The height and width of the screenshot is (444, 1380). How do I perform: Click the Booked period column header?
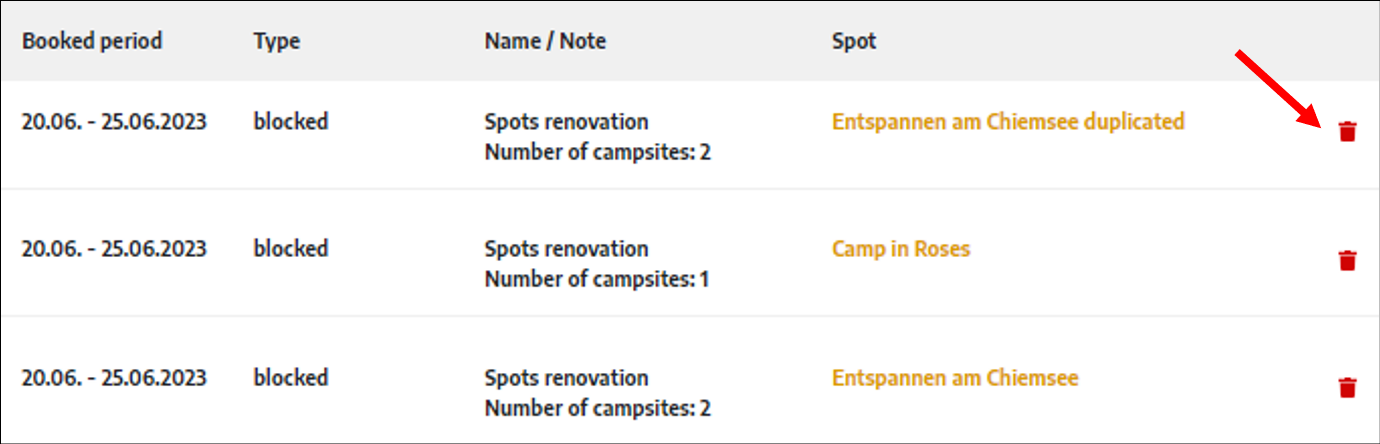(x=92, y=41)
